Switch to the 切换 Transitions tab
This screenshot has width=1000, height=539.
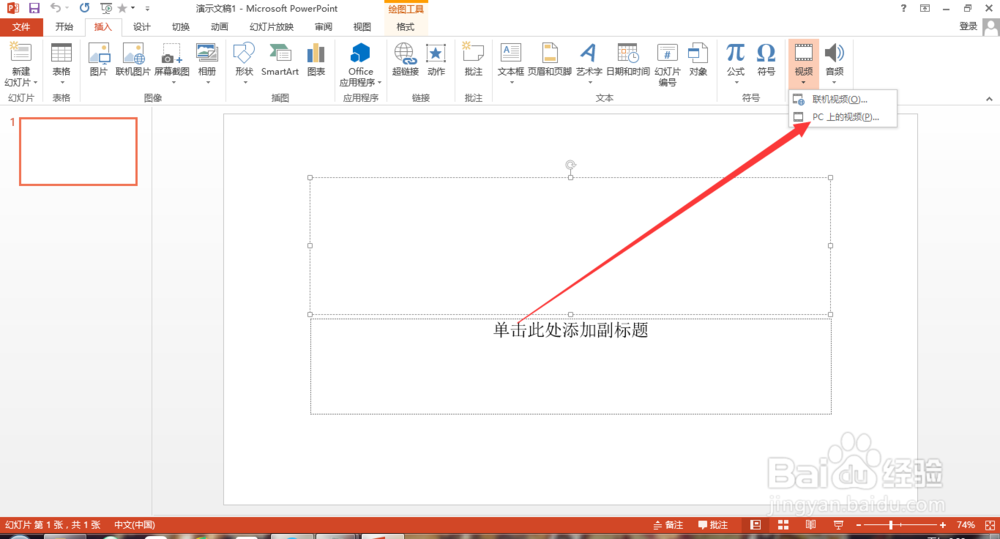click(x=180, y=27)
